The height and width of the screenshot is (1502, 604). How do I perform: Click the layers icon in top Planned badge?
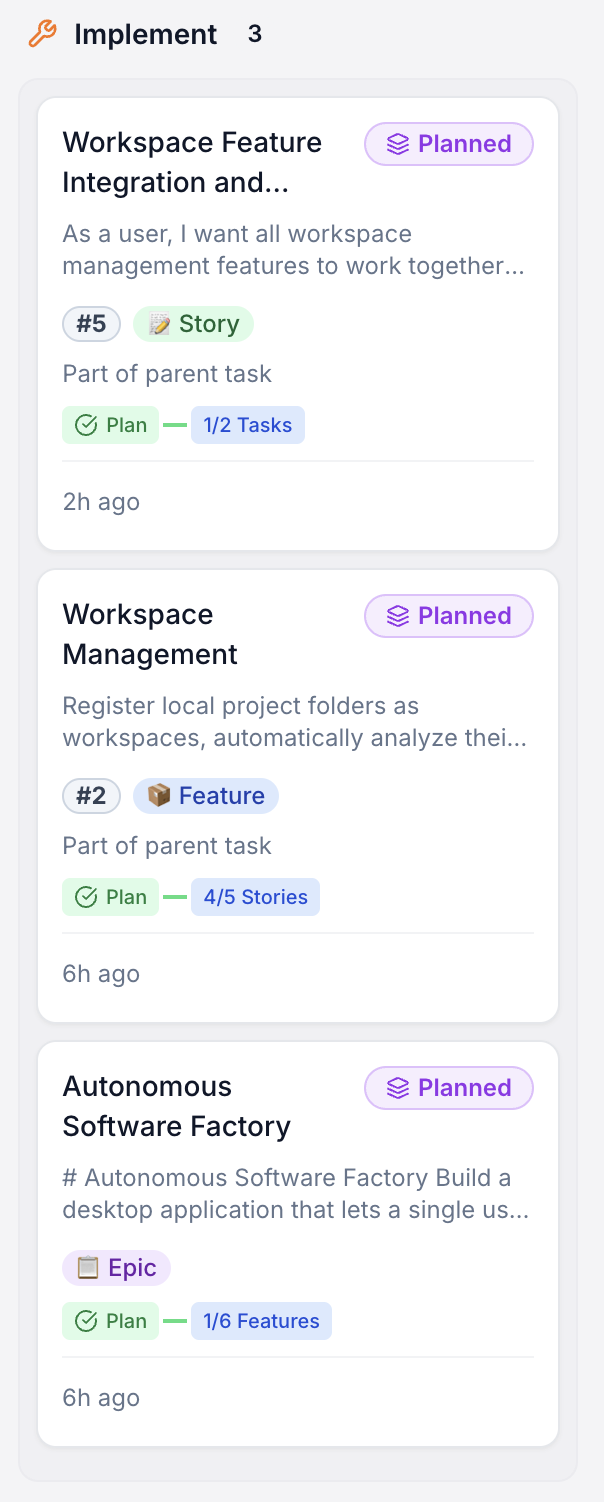pyautogui.click(x=397, y=143)
